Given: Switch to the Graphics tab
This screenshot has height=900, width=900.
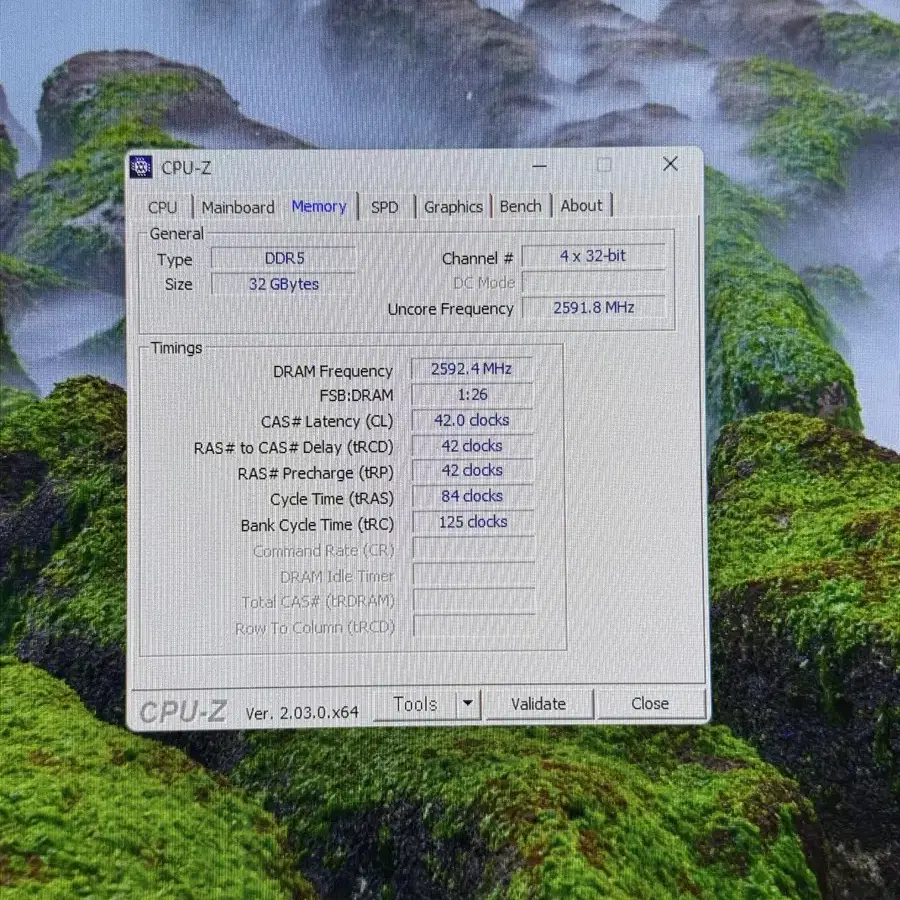Looking at the screenshot, I should 453,207.
